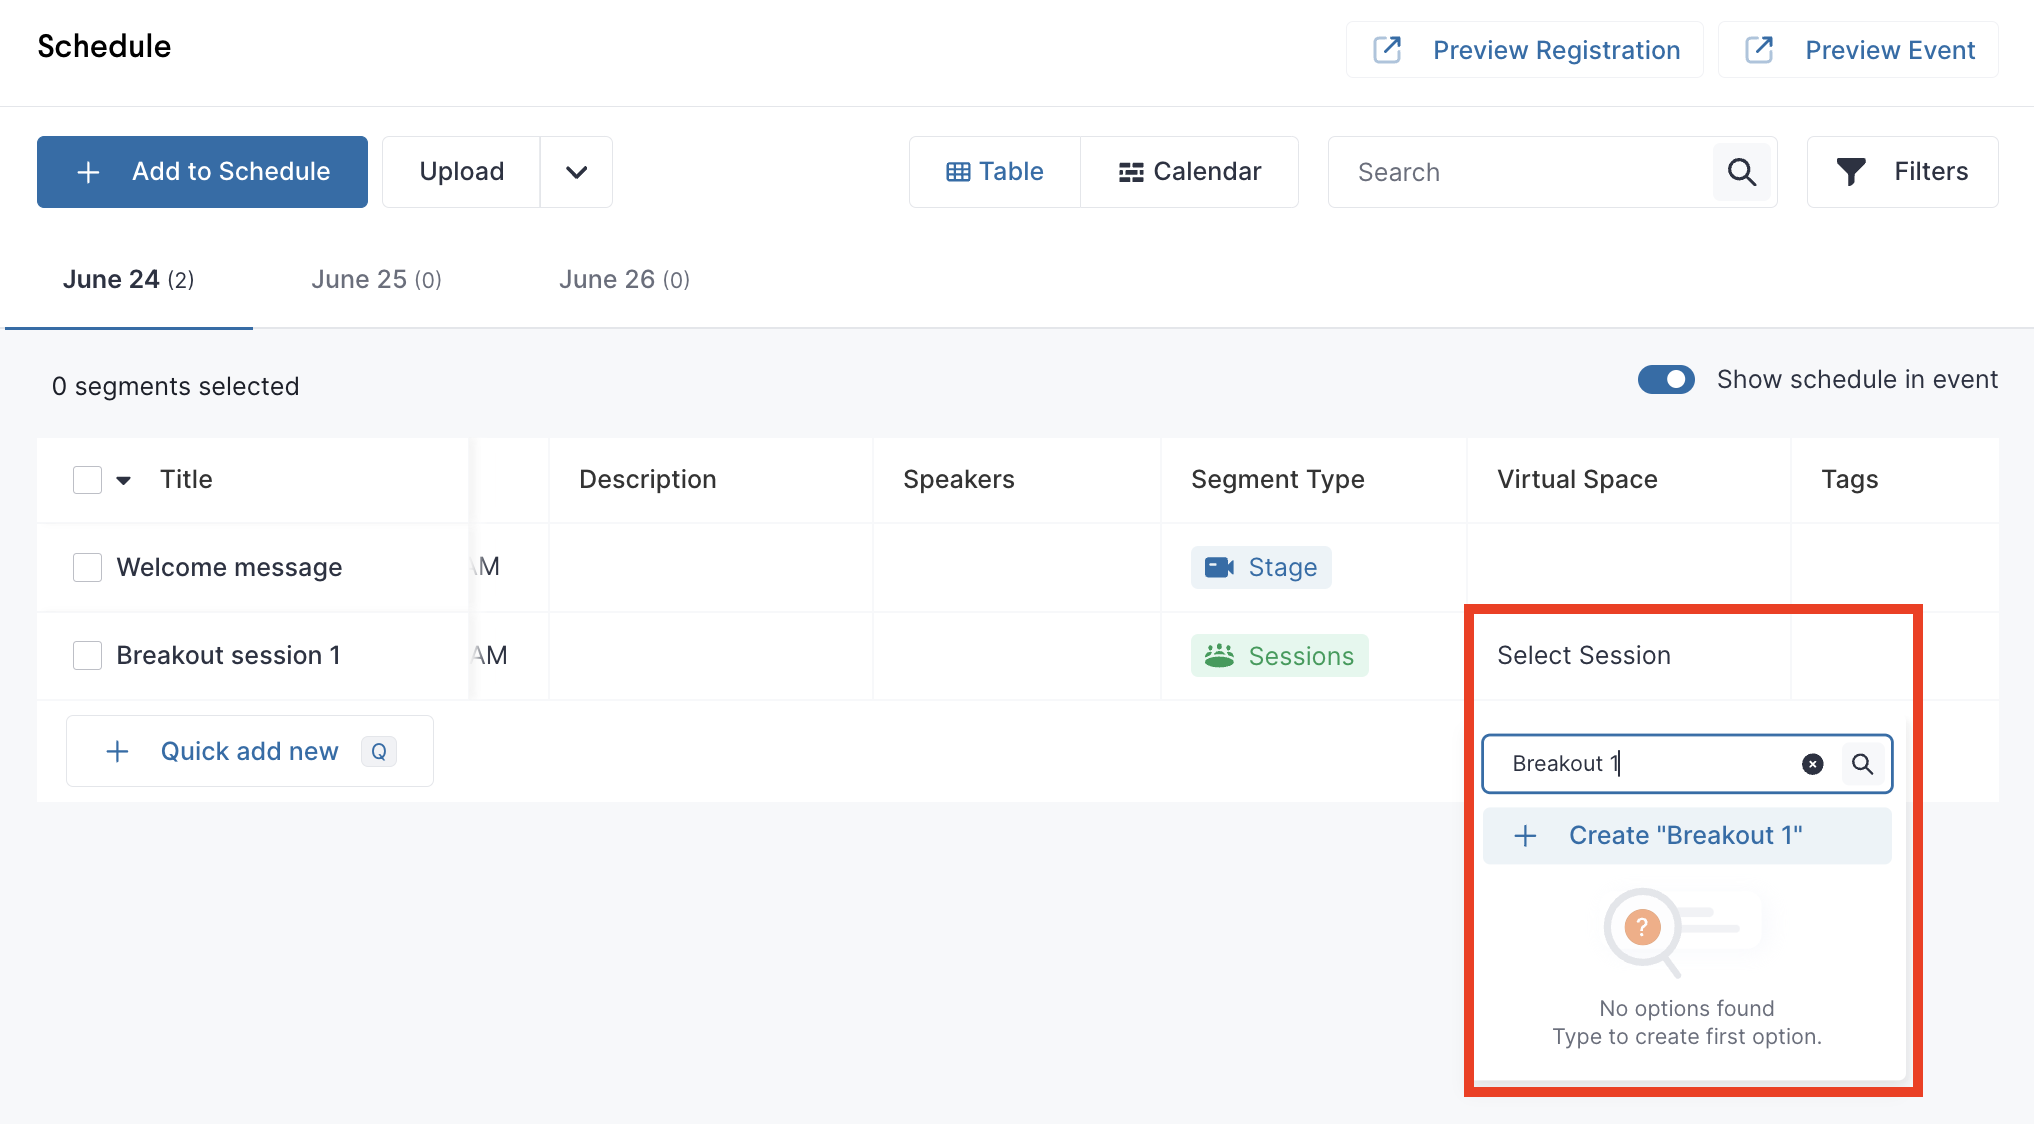Viewport: 2034px width, 1124px height.
Task: Click the plus icon beside Create Breakout 1
Action: coord(1525,836)
